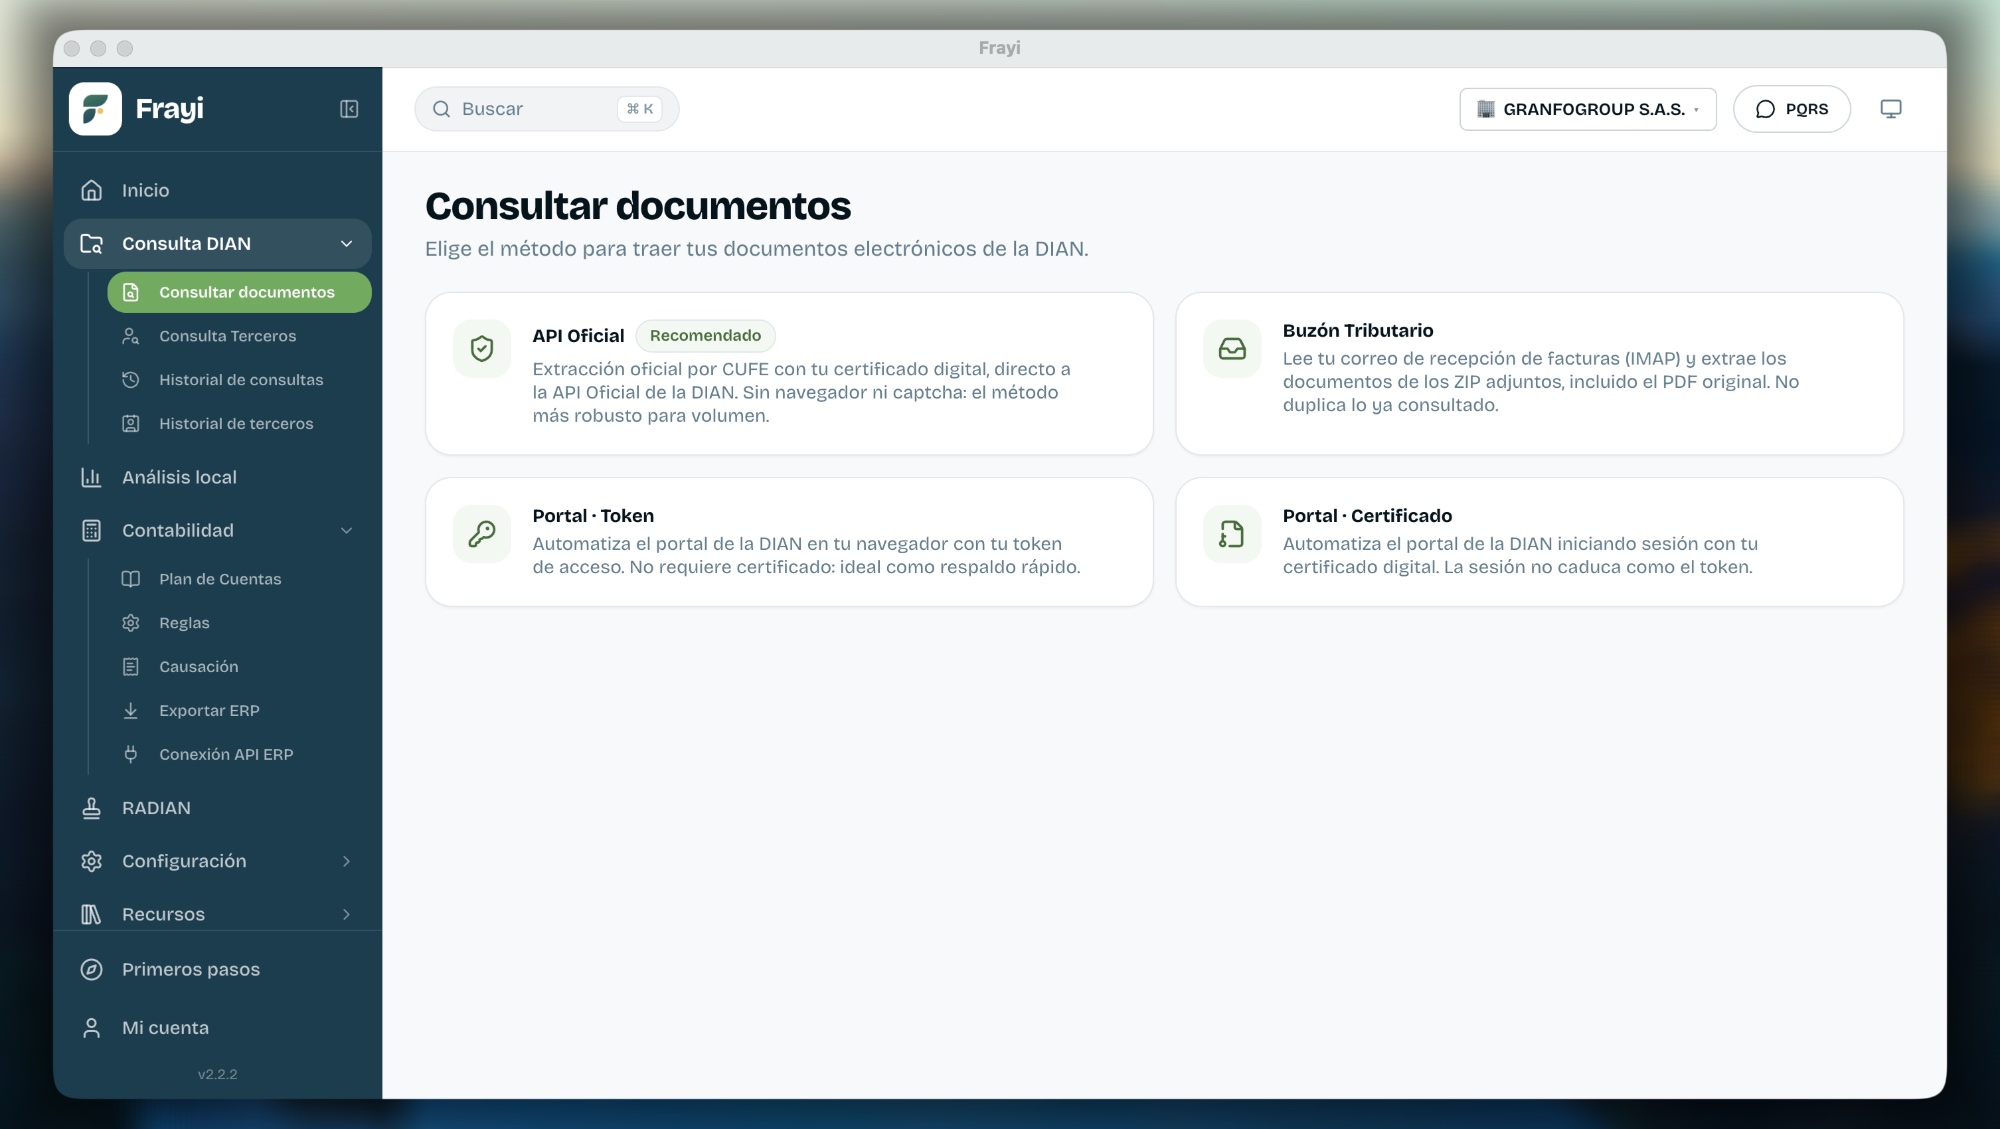Image resolution: width=2000 pixels, height=1129 pixels.
Task: Open the GRANFOGROUP S.A.S. company dropdown
Action: (x=1587, y=109)
